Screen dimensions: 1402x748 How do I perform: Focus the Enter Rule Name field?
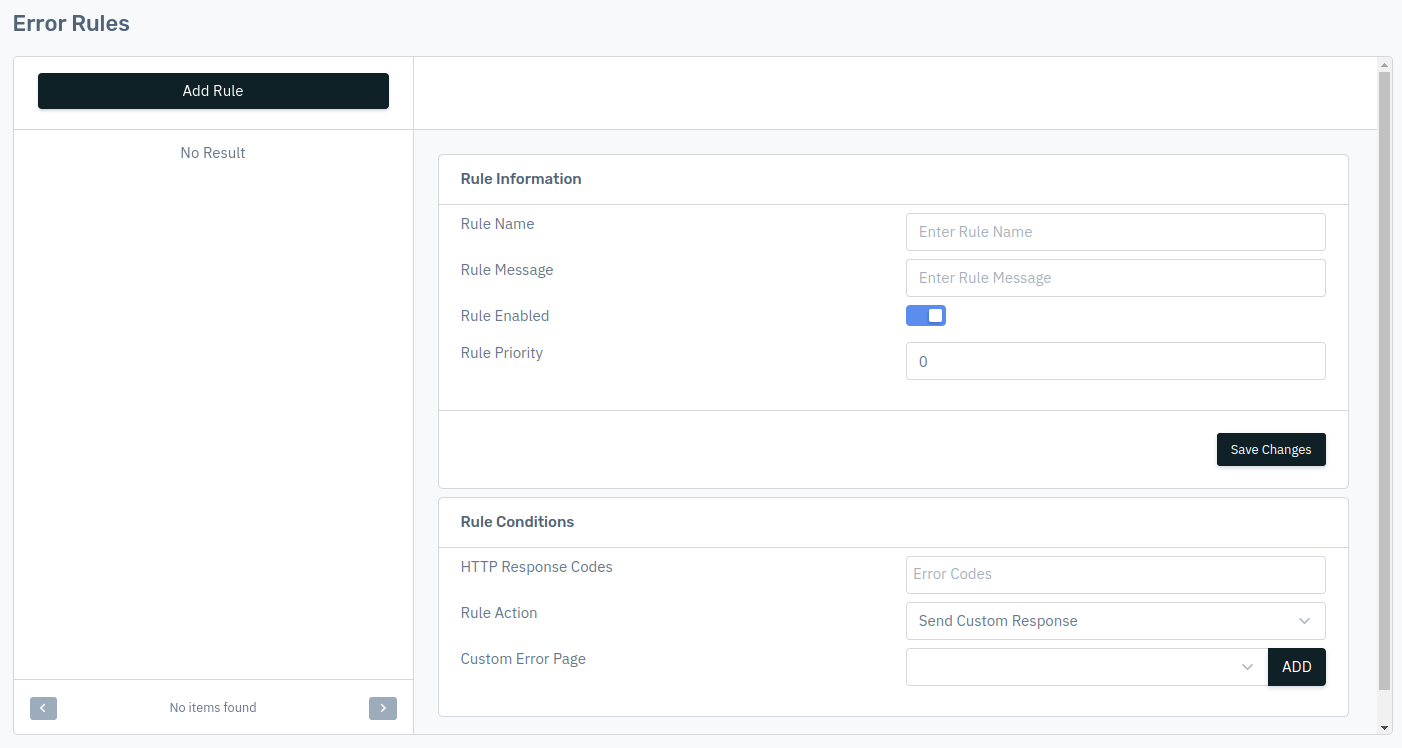[1116, 232]
